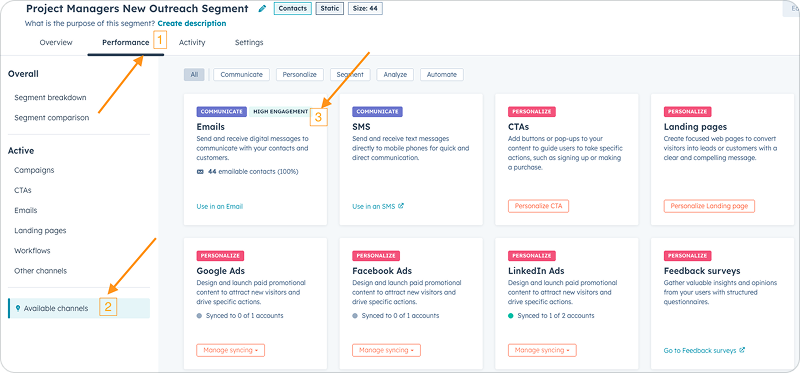Click the Google Ads card title

pos(221,271)
